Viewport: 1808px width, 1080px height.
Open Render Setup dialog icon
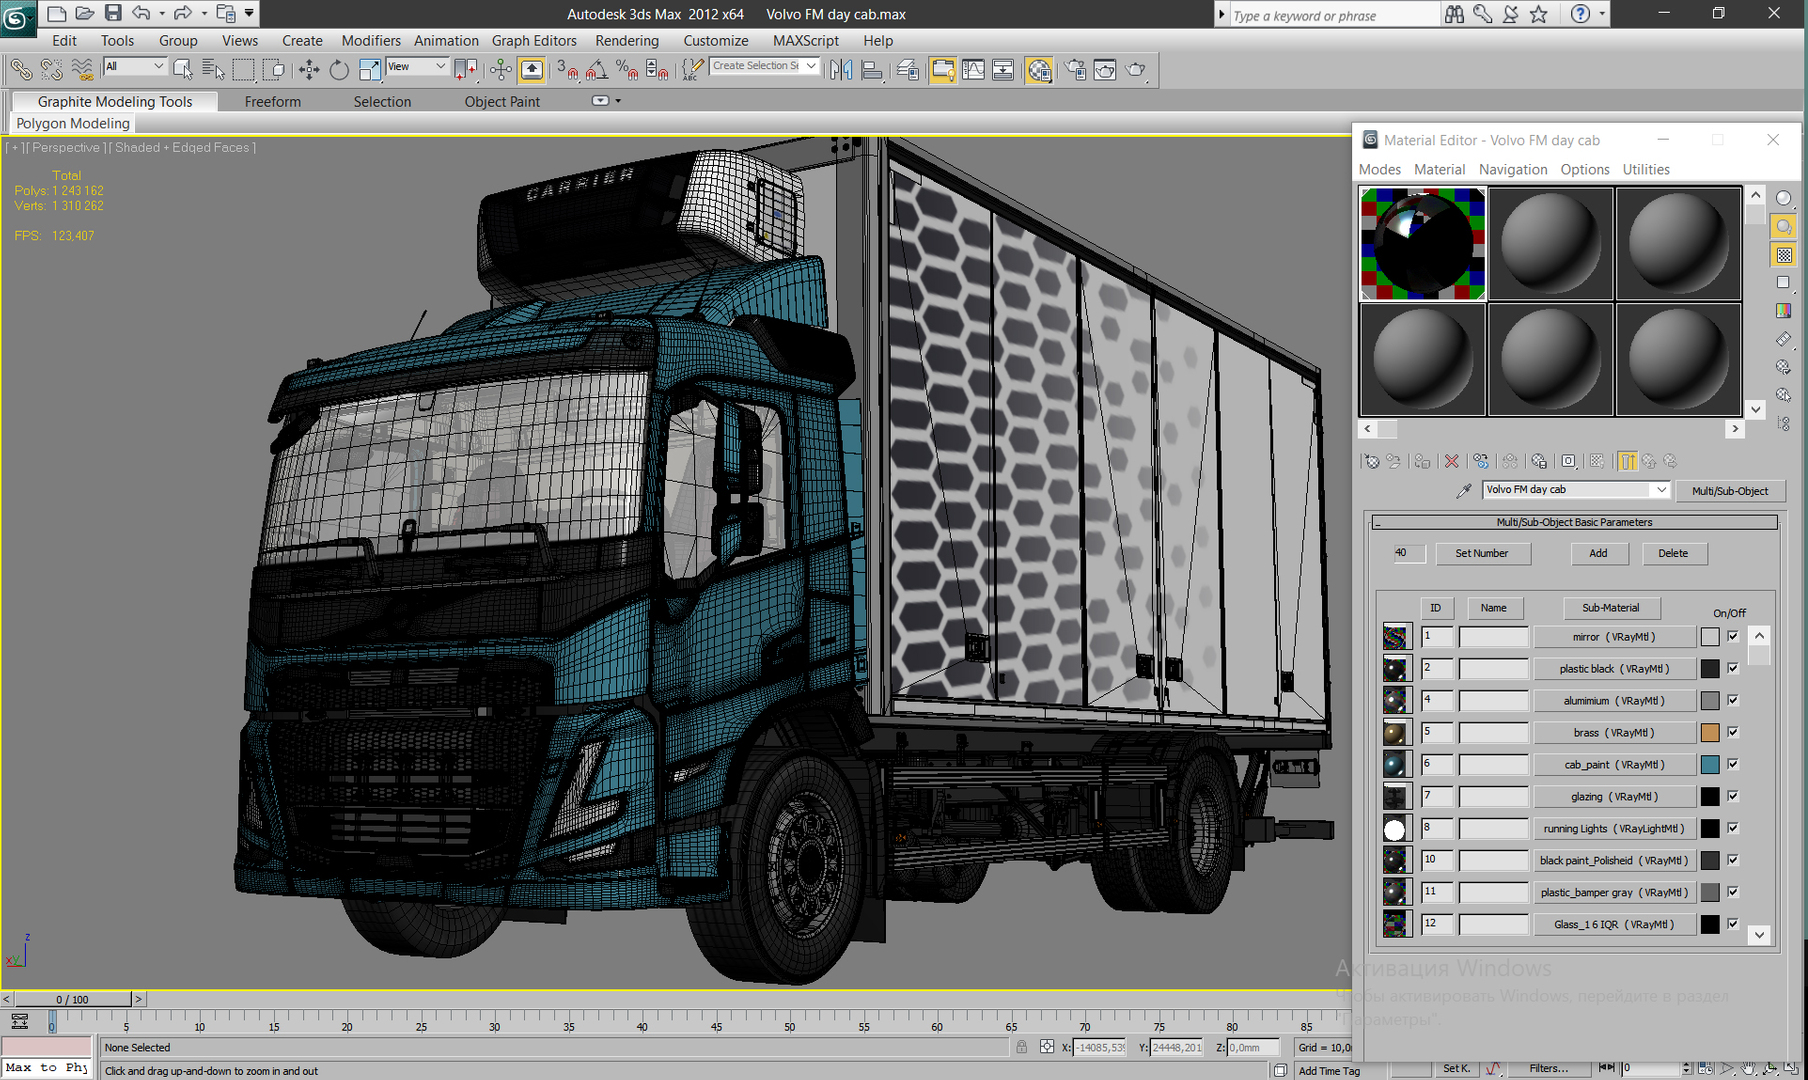1076,69
